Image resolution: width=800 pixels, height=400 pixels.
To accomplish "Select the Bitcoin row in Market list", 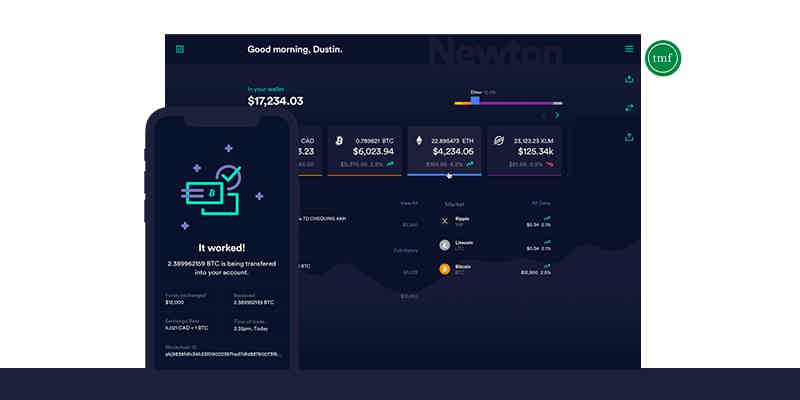I will click(x=495, y=269).
